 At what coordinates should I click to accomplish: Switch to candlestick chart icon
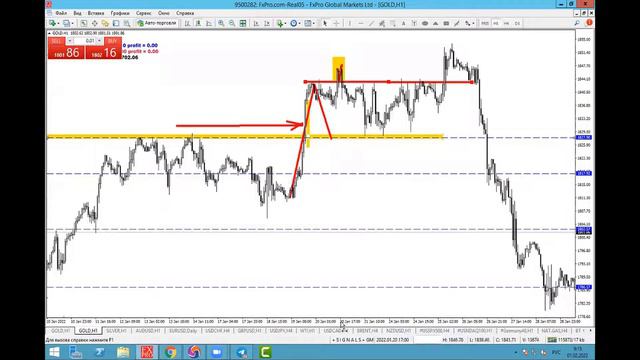coord(198,23)
